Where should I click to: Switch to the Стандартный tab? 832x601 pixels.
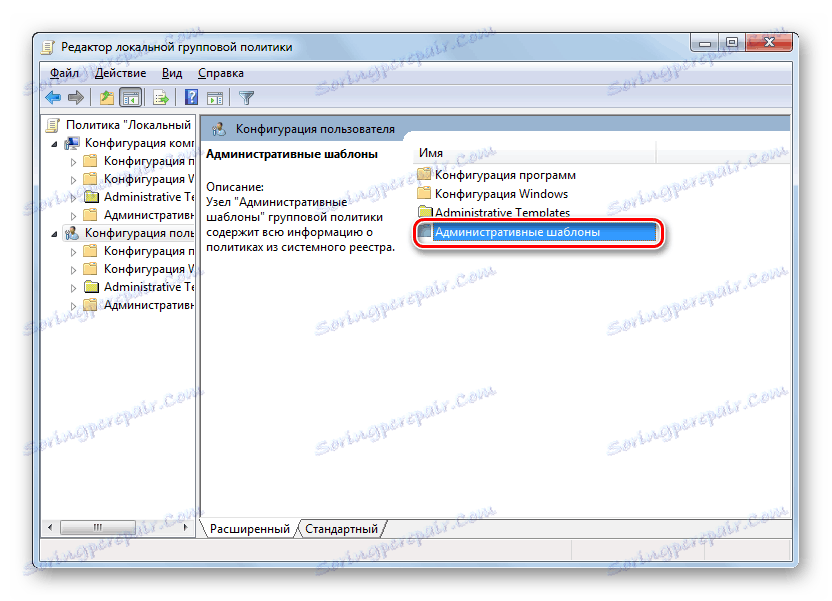341,529
